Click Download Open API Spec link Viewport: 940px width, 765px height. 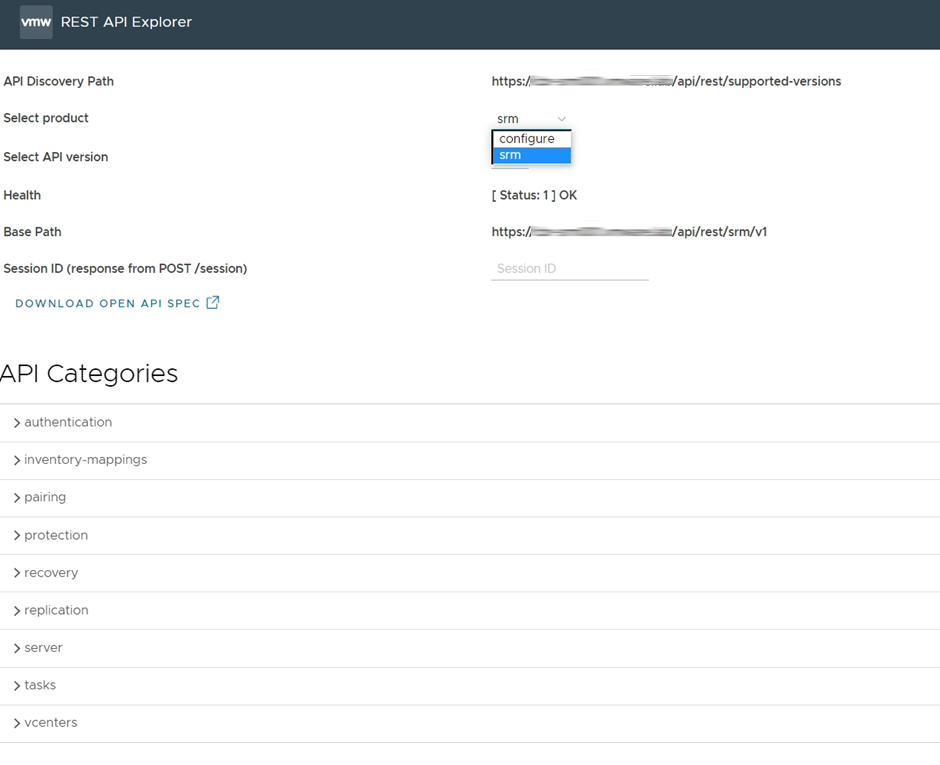click(118, 303)
